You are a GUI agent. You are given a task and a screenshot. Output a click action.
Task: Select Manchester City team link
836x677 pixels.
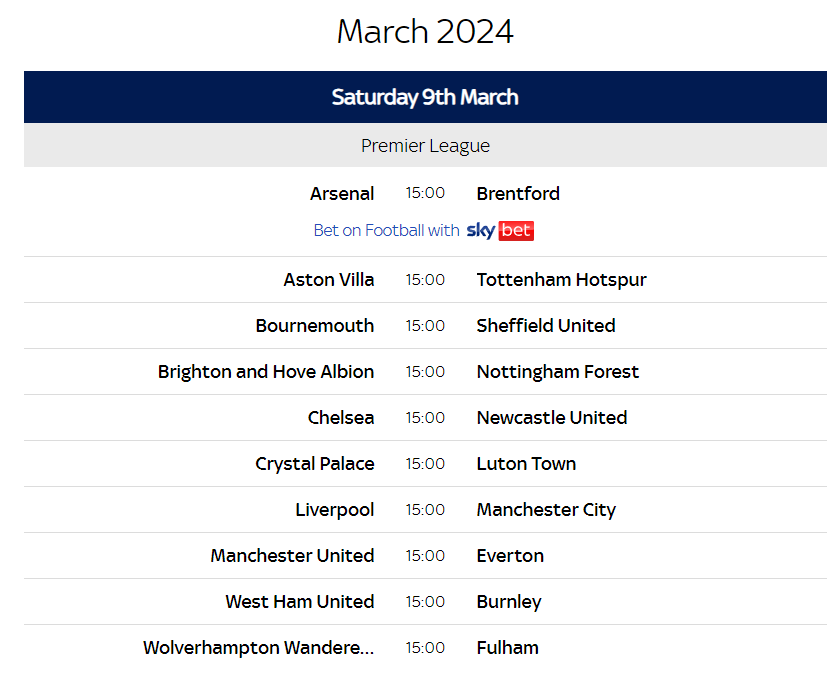click(546, 510)
